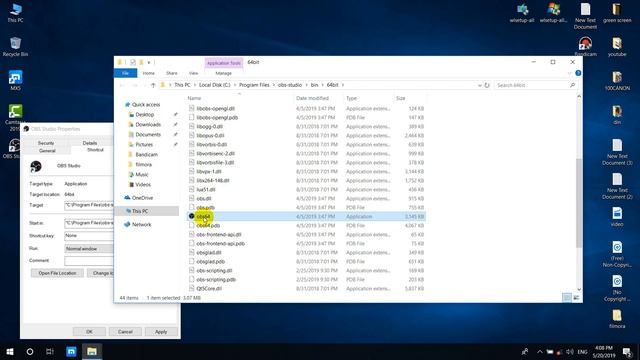Image resolution: width=640 pixels, height=360 pixels.
Task: Click File Explorer taskbar icon
Action: [92, 351]
